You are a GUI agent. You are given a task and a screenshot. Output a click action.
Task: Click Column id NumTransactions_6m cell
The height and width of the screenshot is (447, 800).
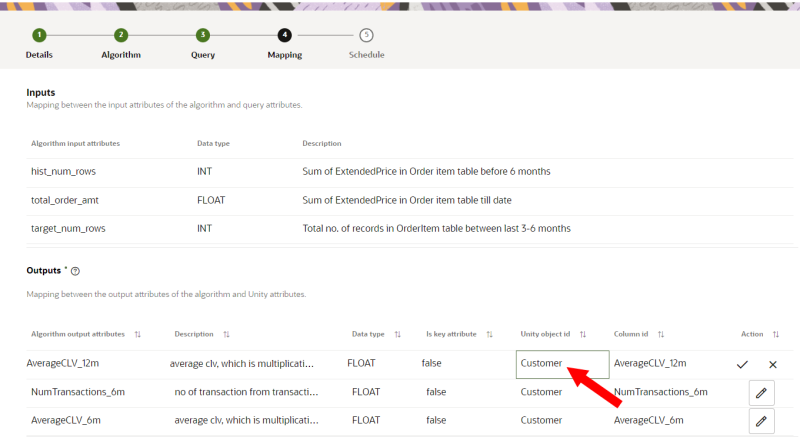pos(661,392)
